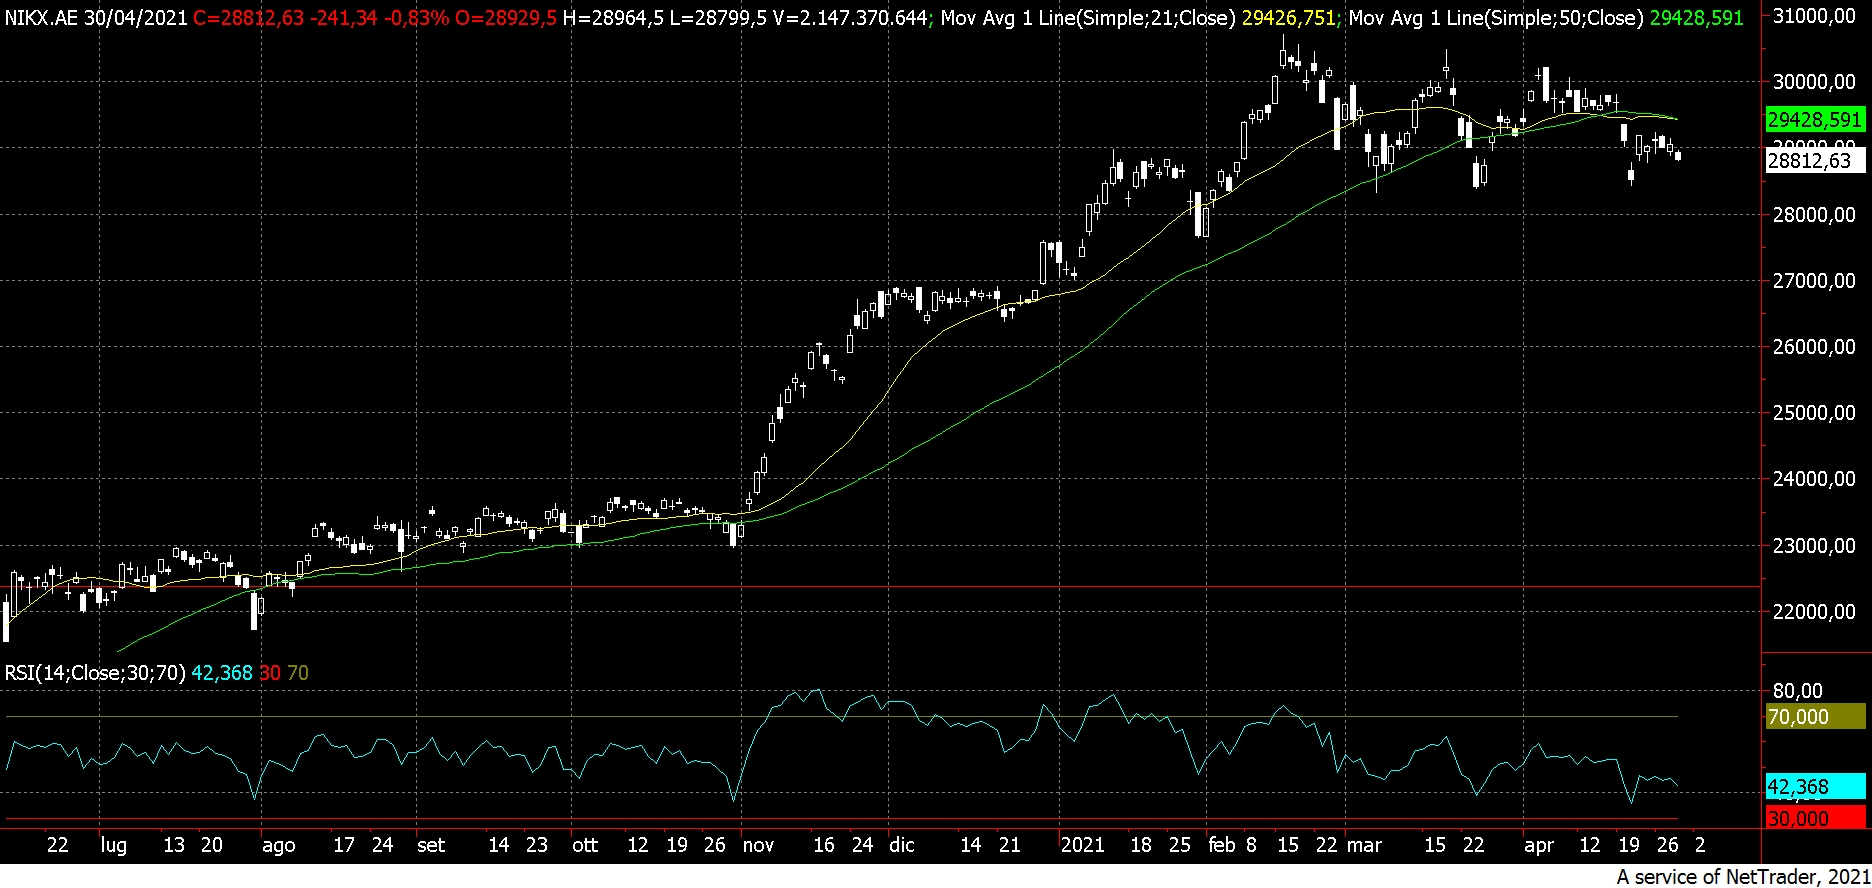
Task: Click the 17 date label after ago
Action: point(344,845)
